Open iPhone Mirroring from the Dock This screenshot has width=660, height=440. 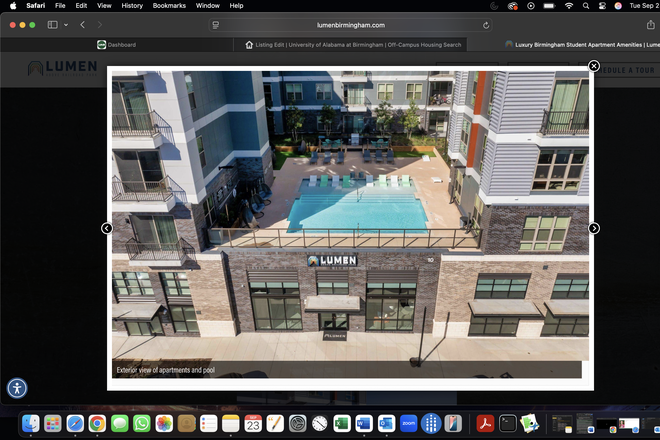(453, 424)
